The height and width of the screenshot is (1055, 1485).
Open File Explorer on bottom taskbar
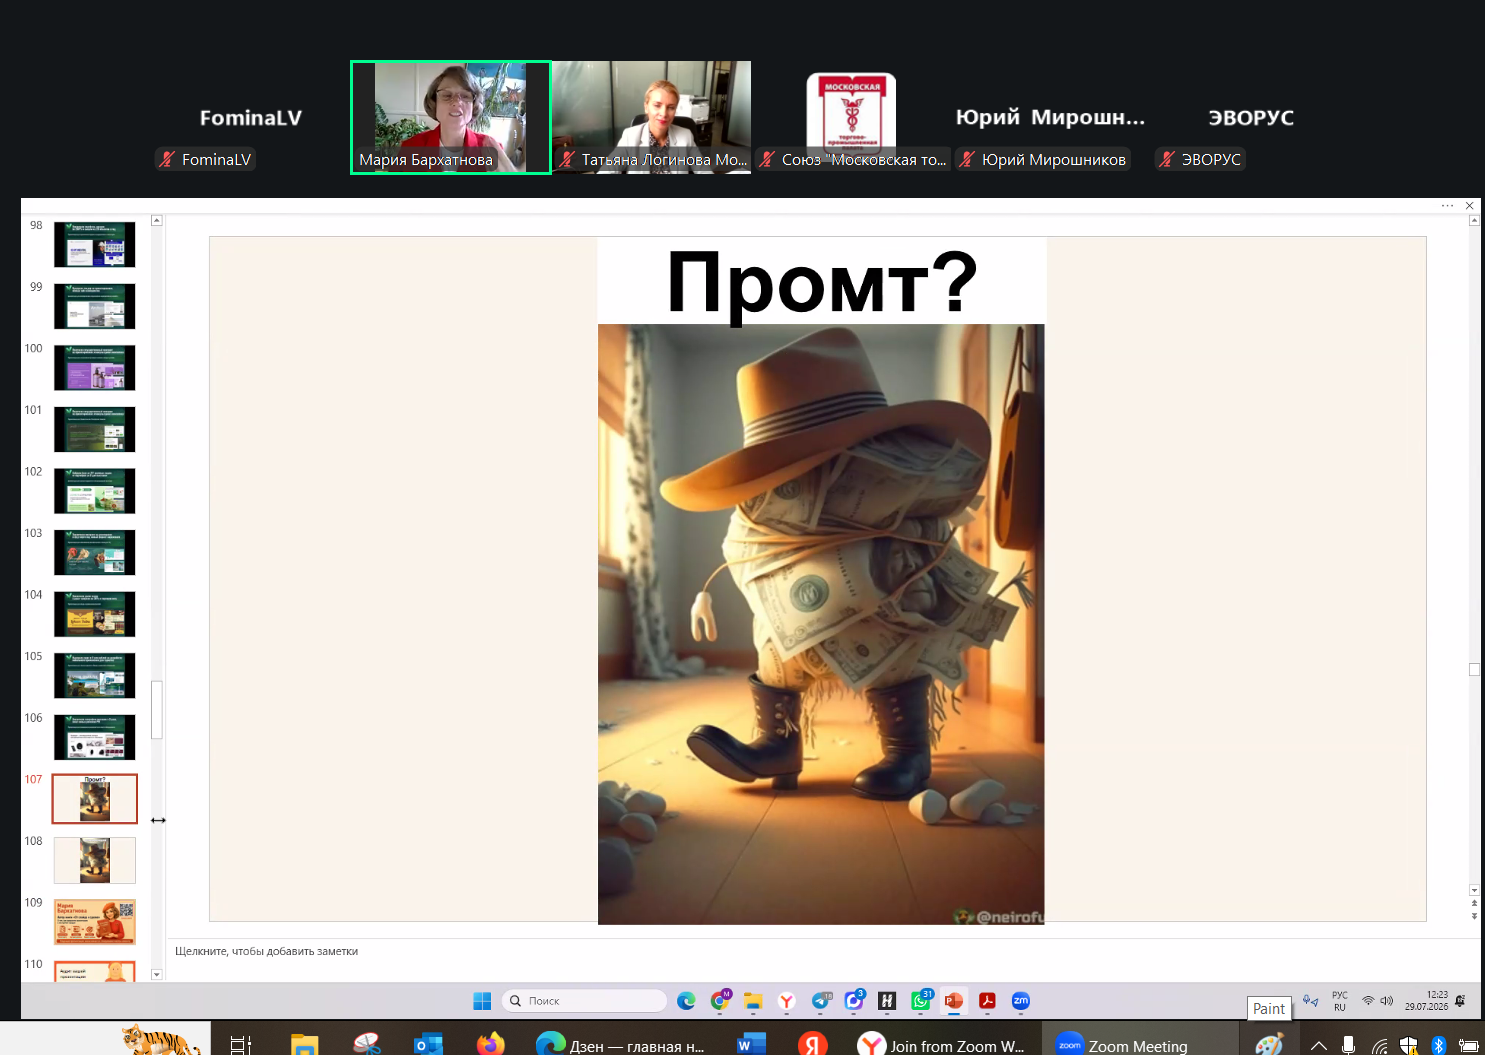tap(304, 1045)
